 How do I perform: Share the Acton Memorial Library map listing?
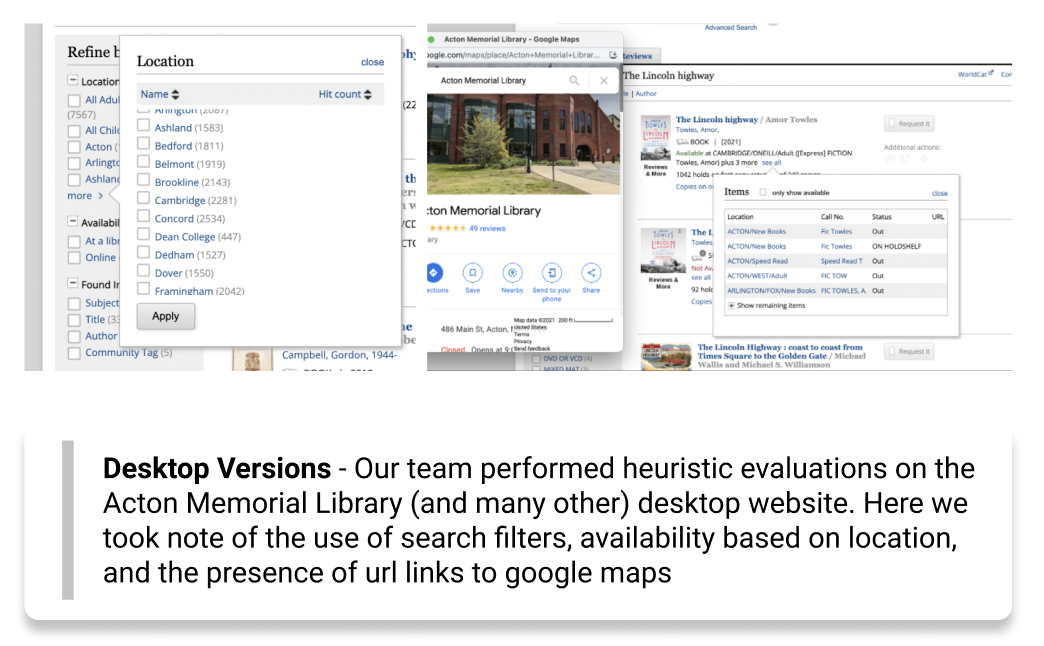591,272
